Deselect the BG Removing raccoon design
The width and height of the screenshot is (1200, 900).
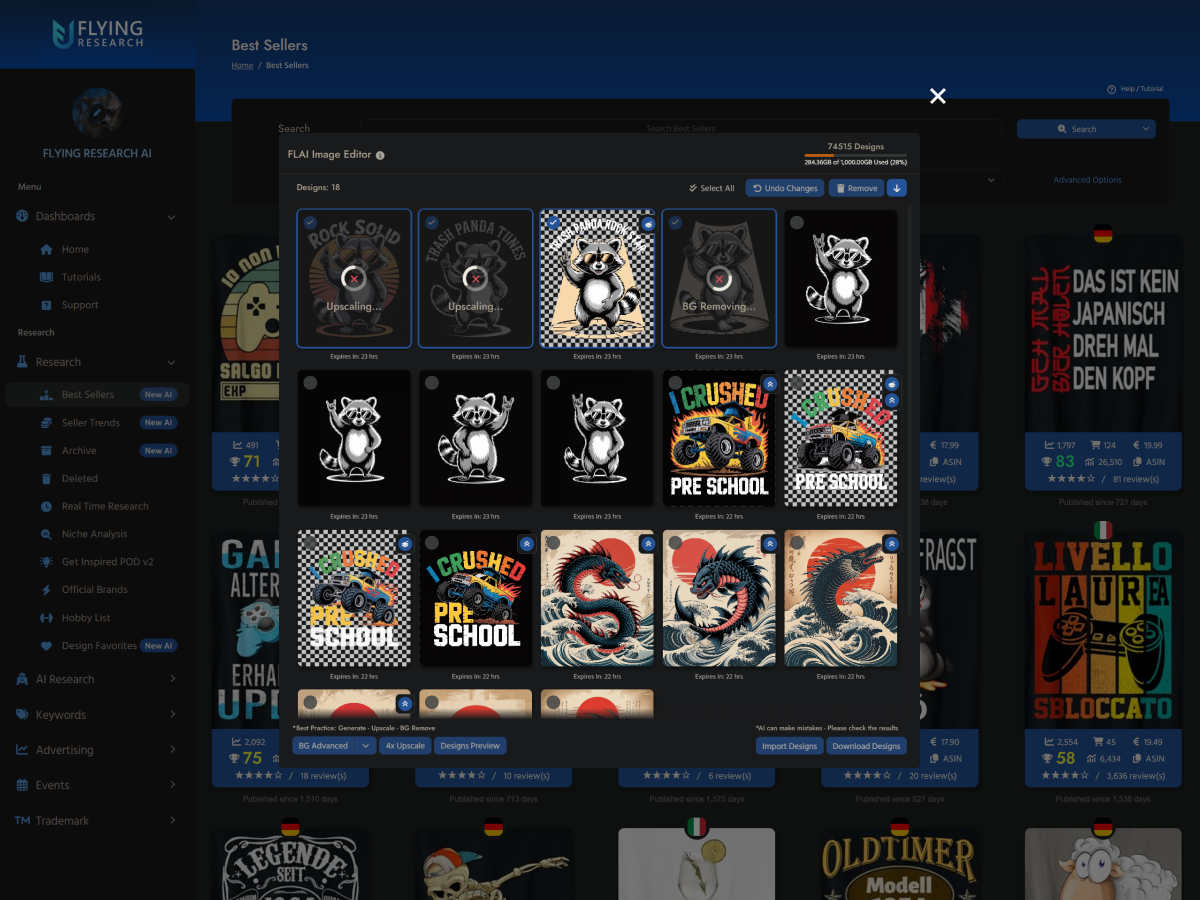675,222
